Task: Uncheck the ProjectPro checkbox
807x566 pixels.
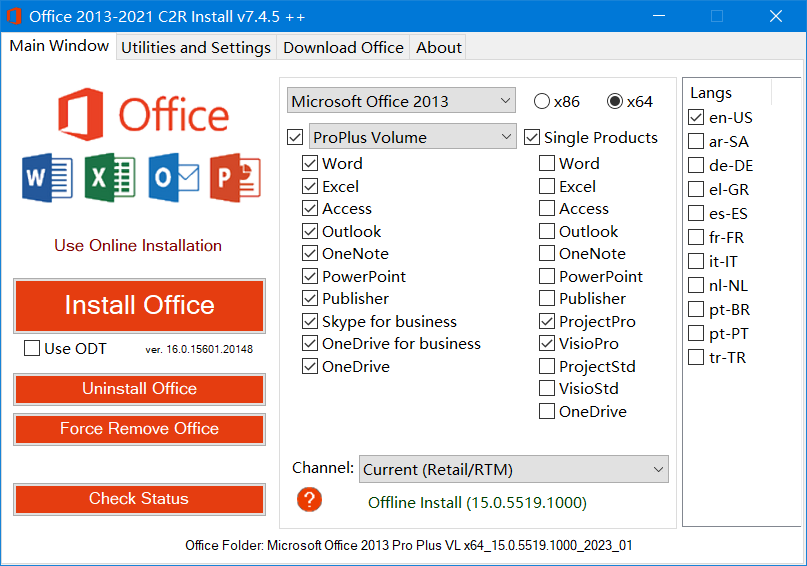Action: tap(547, 322)
